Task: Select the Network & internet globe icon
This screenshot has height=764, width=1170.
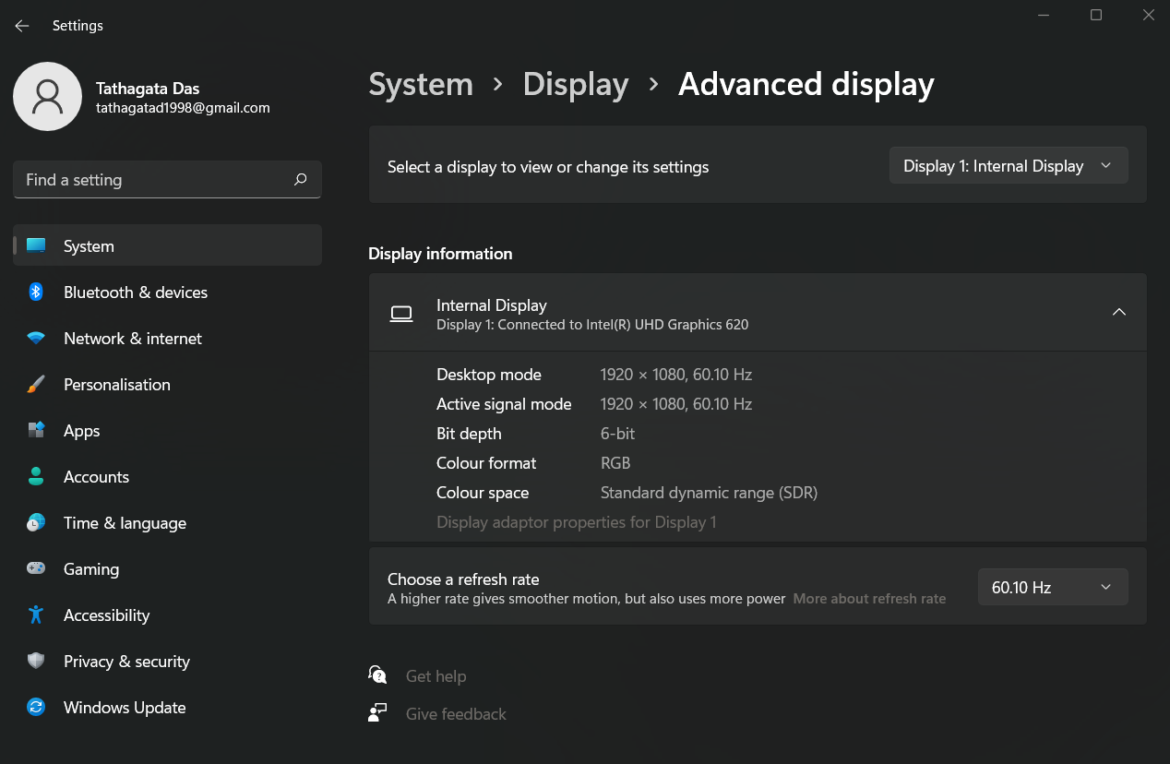Action: (36, 338)
